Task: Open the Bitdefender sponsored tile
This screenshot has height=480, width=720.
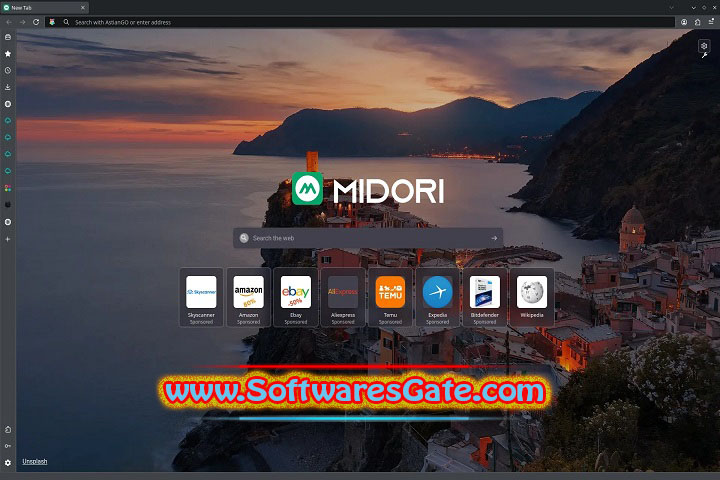Action: pos(485,298)
